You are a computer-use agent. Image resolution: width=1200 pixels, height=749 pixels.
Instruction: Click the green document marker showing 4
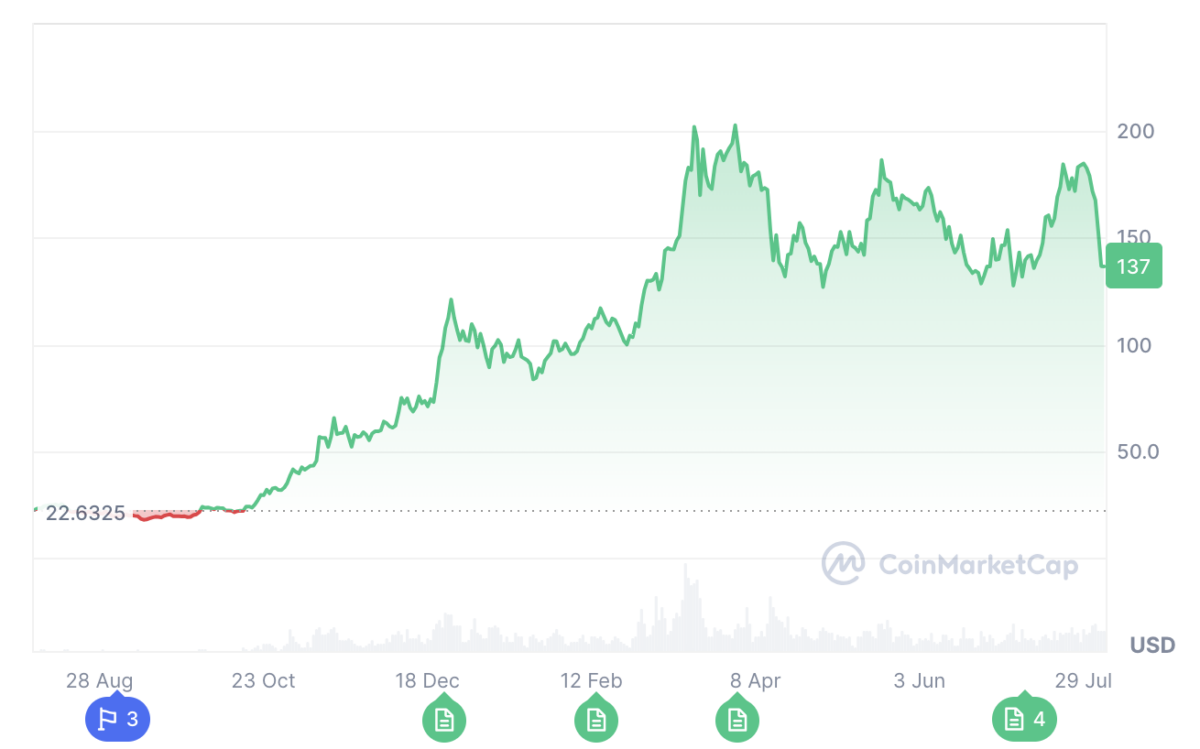pos(1024,719)
